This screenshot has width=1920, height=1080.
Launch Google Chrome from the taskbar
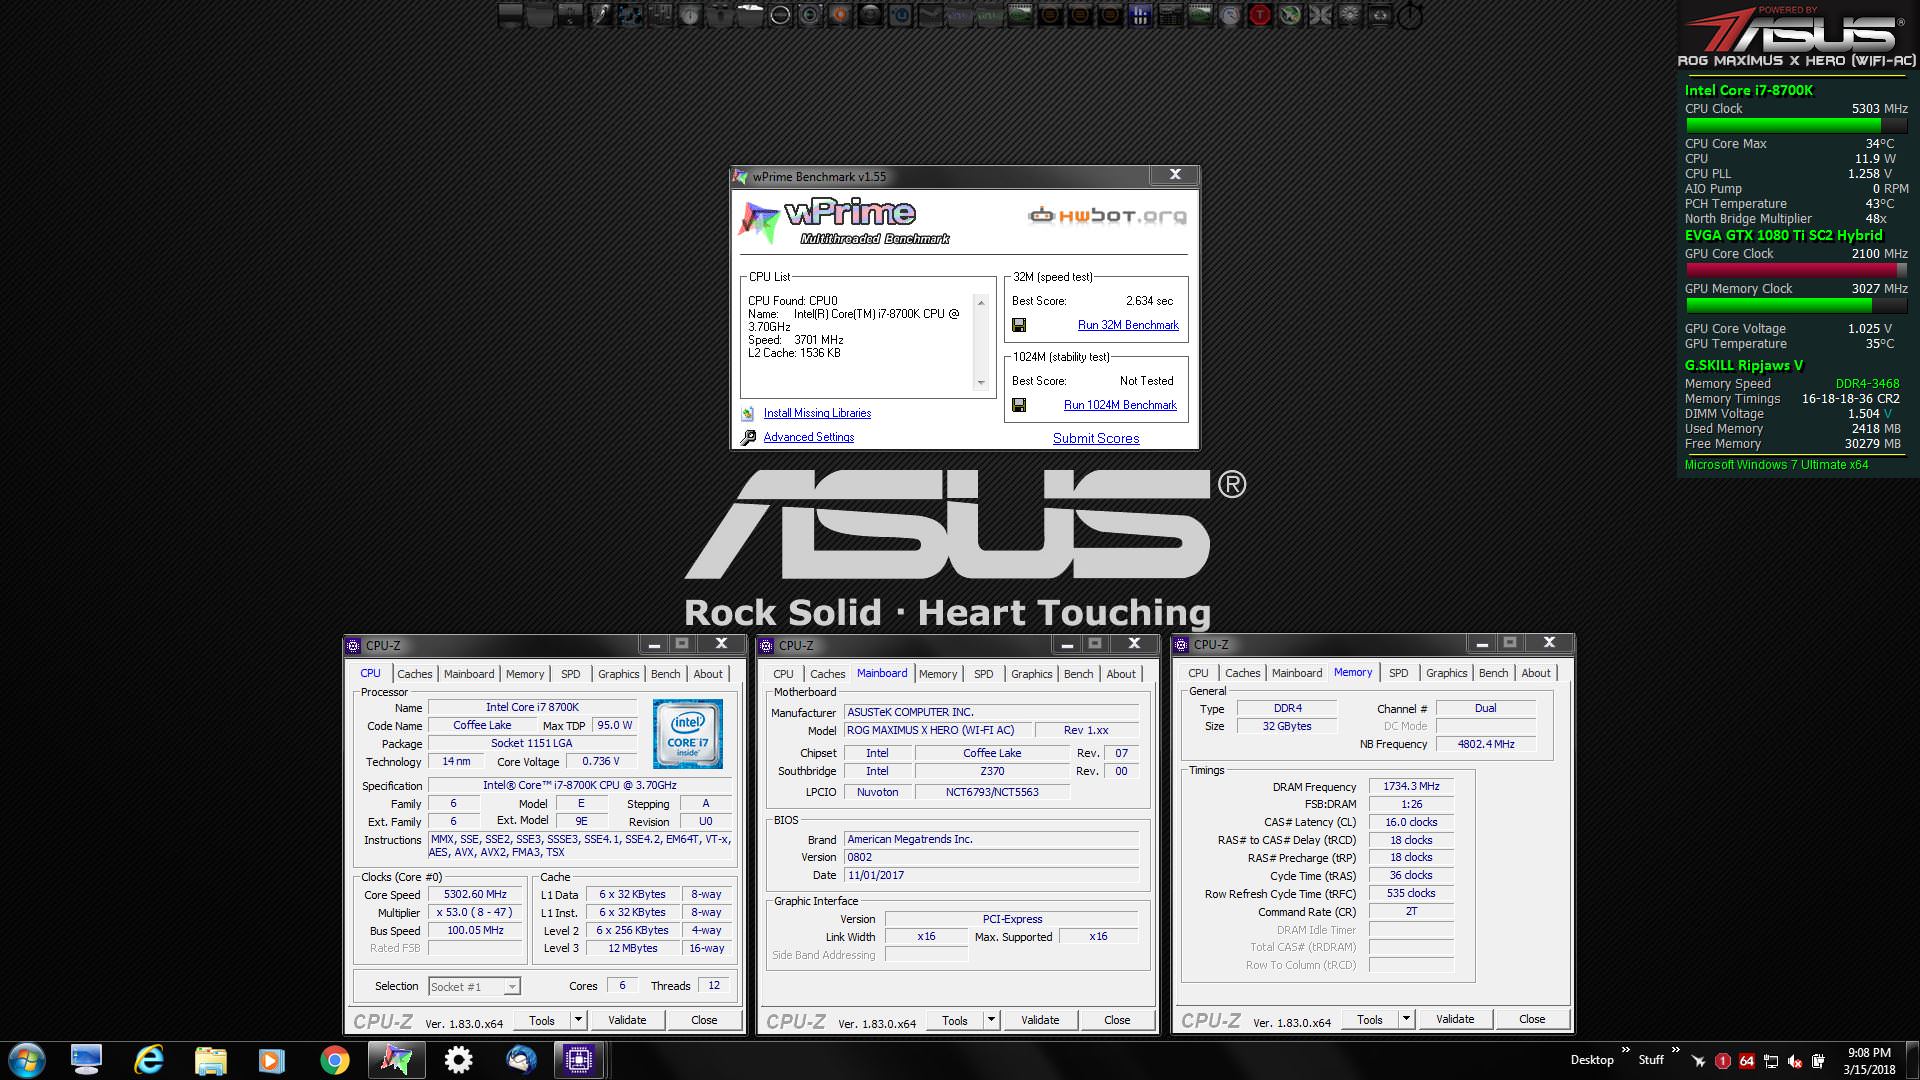[x=334, y=1060]
